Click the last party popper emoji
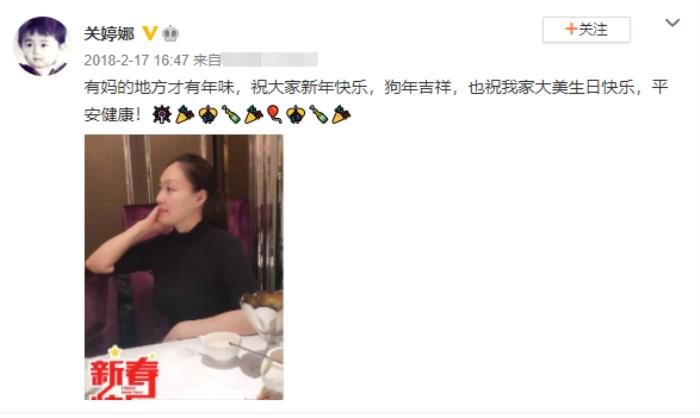 pos(341,115)
